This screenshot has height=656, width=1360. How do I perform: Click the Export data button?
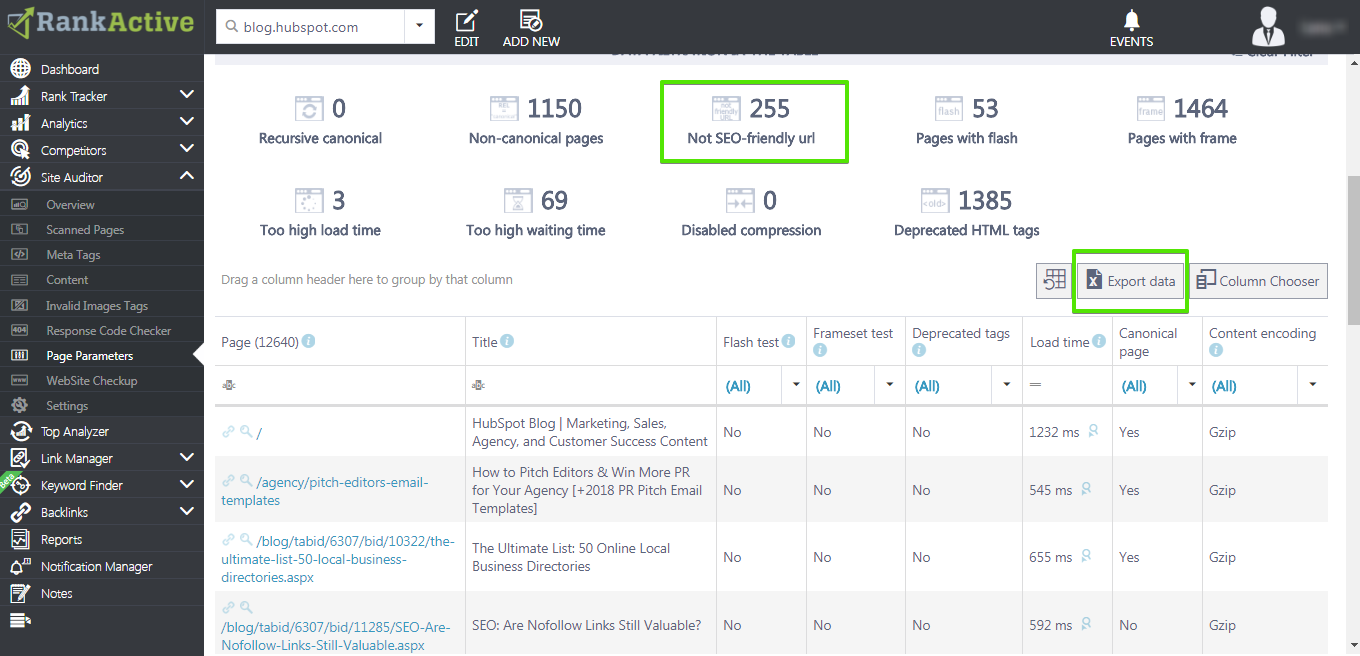pos(1131,281)
